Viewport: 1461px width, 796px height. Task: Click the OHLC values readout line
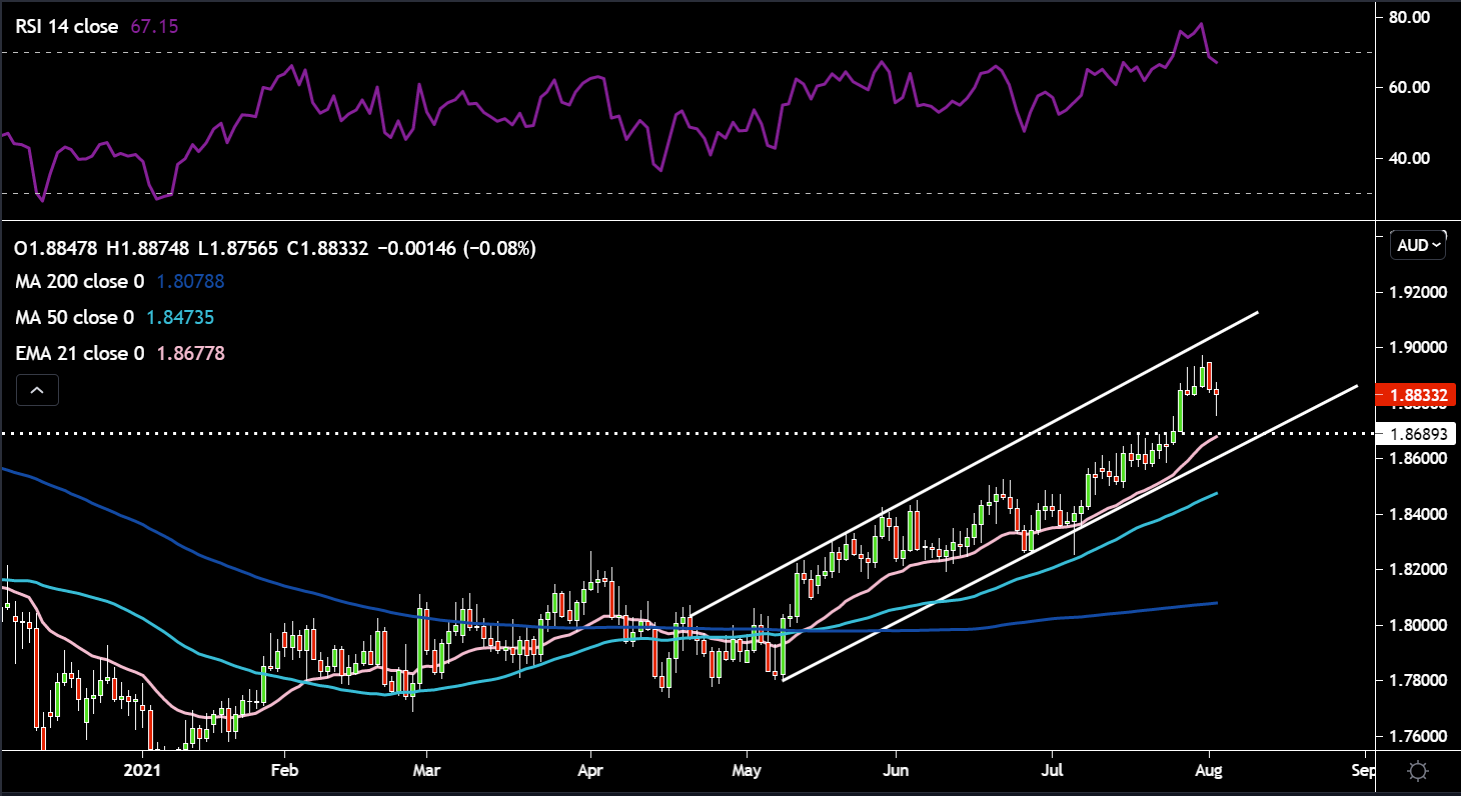(275, 247)
